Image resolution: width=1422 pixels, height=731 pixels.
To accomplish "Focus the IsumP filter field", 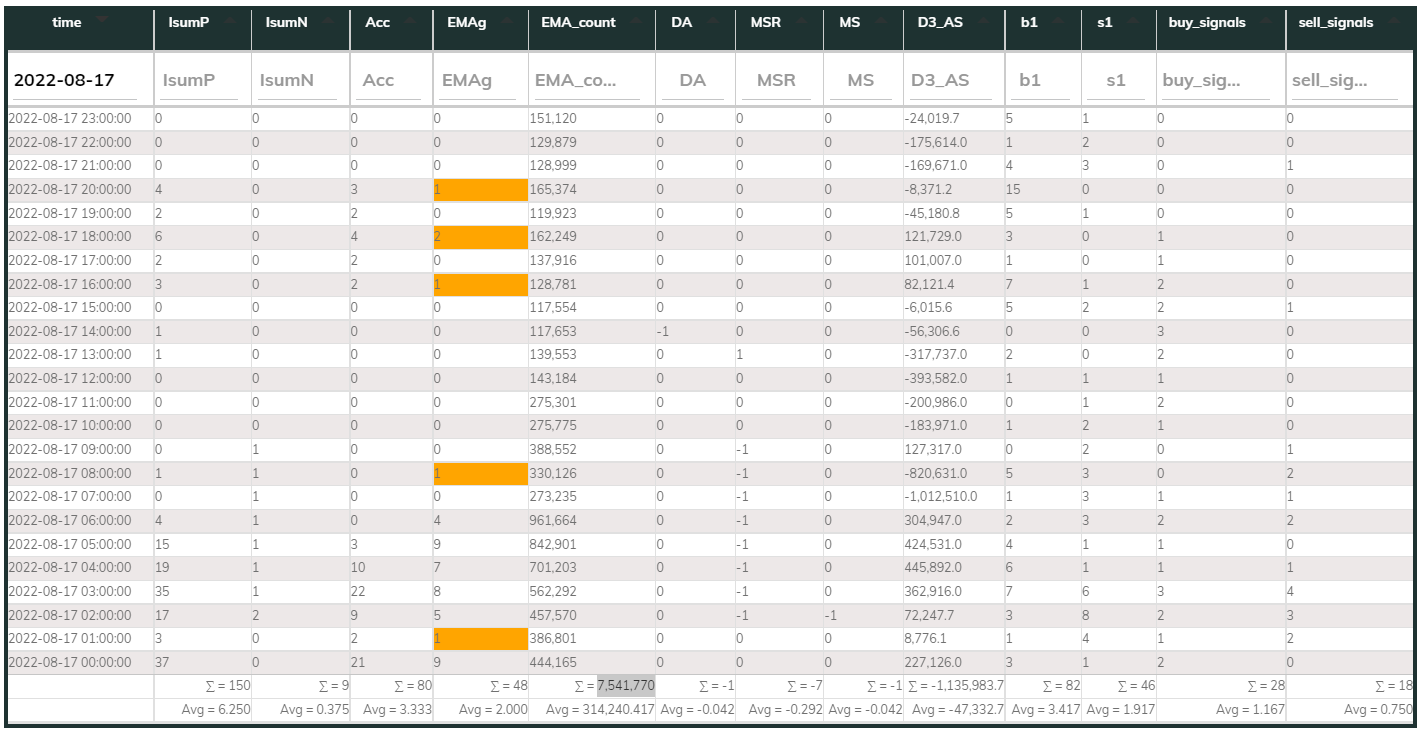I will point(200,80).
